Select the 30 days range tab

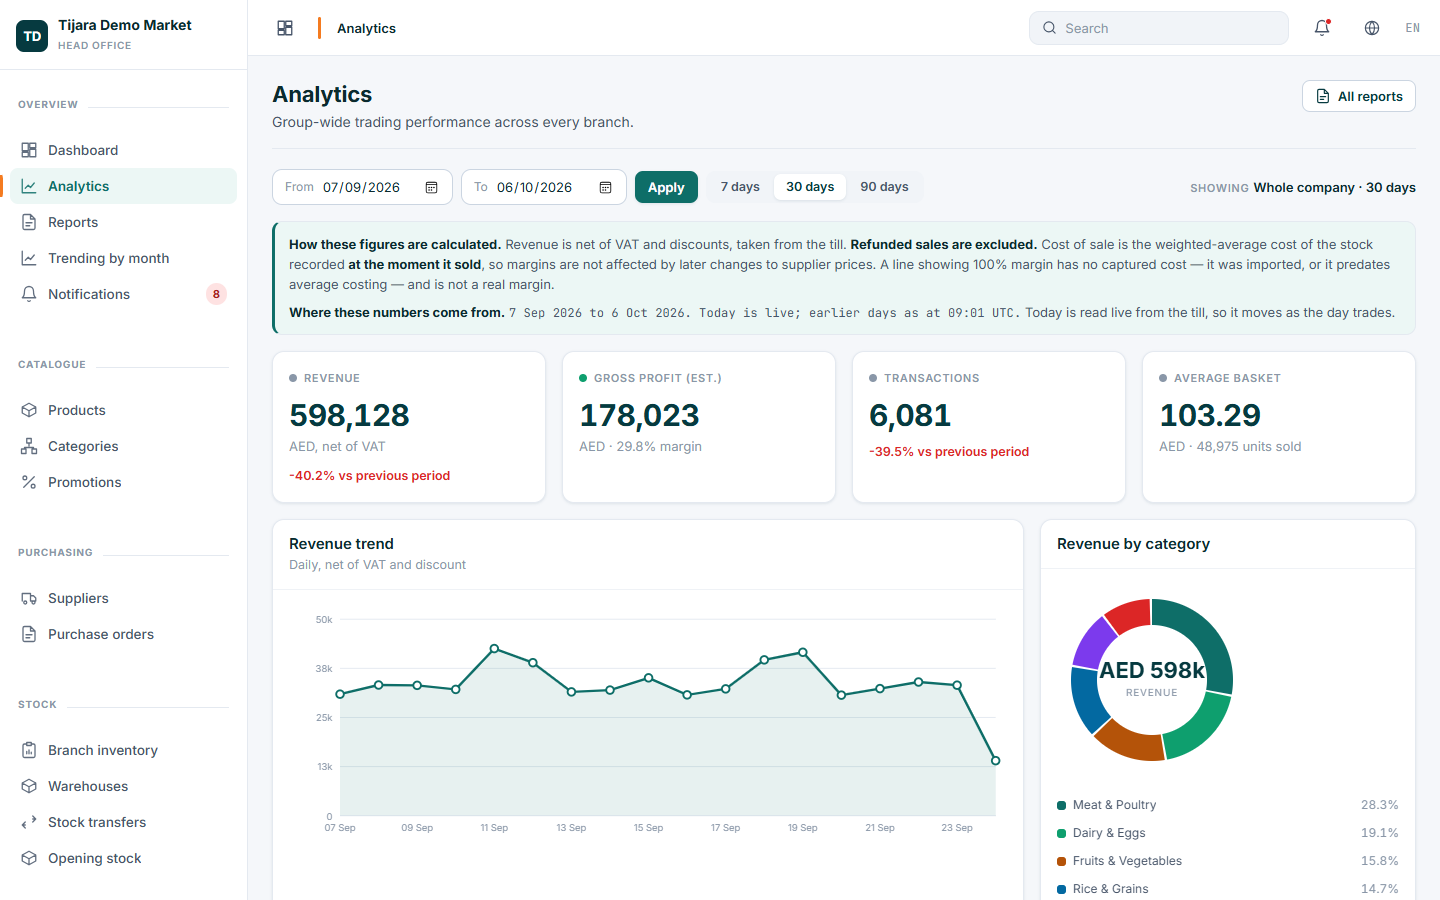point(810,187)
